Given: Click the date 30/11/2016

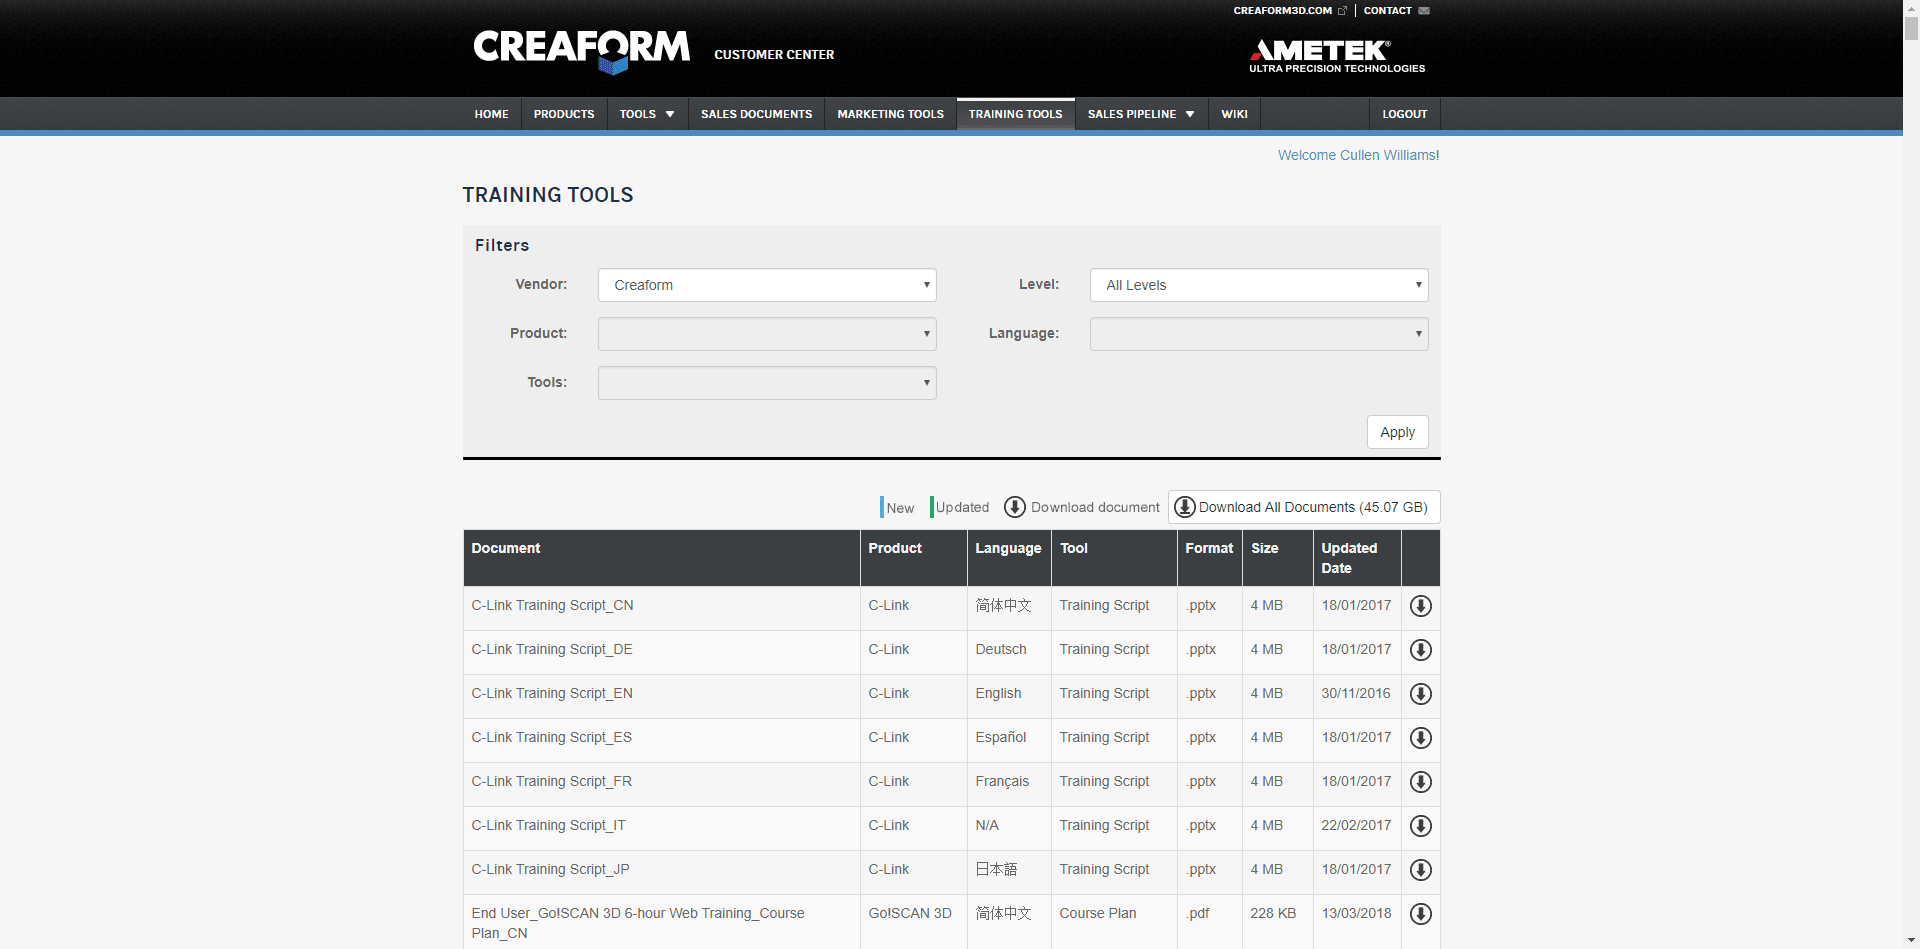Looking at the screenshot, I should point(1356,693).
